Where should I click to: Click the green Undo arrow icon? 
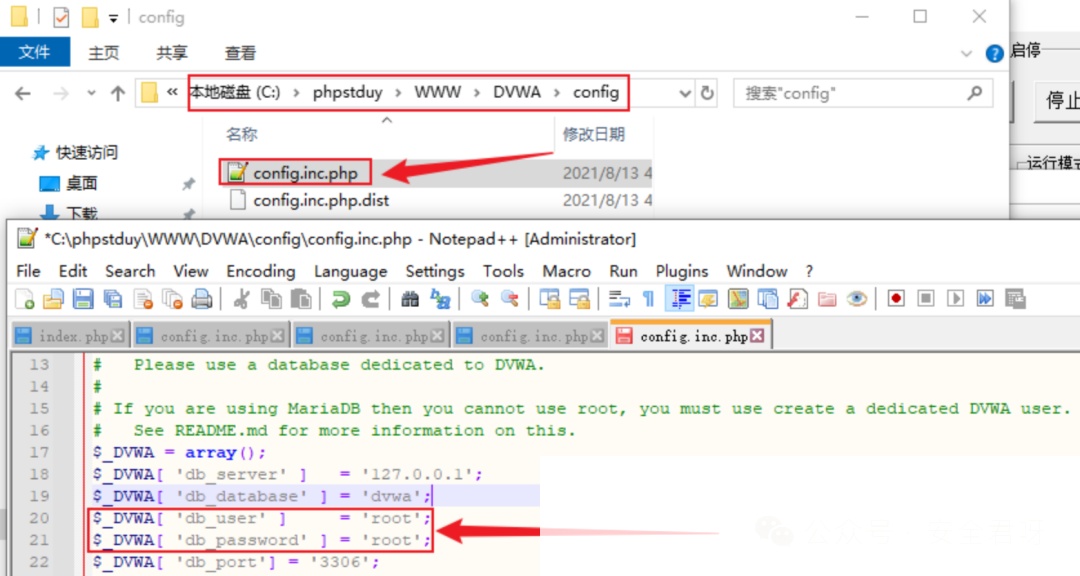pyautogui.click(x=340, y=299)
